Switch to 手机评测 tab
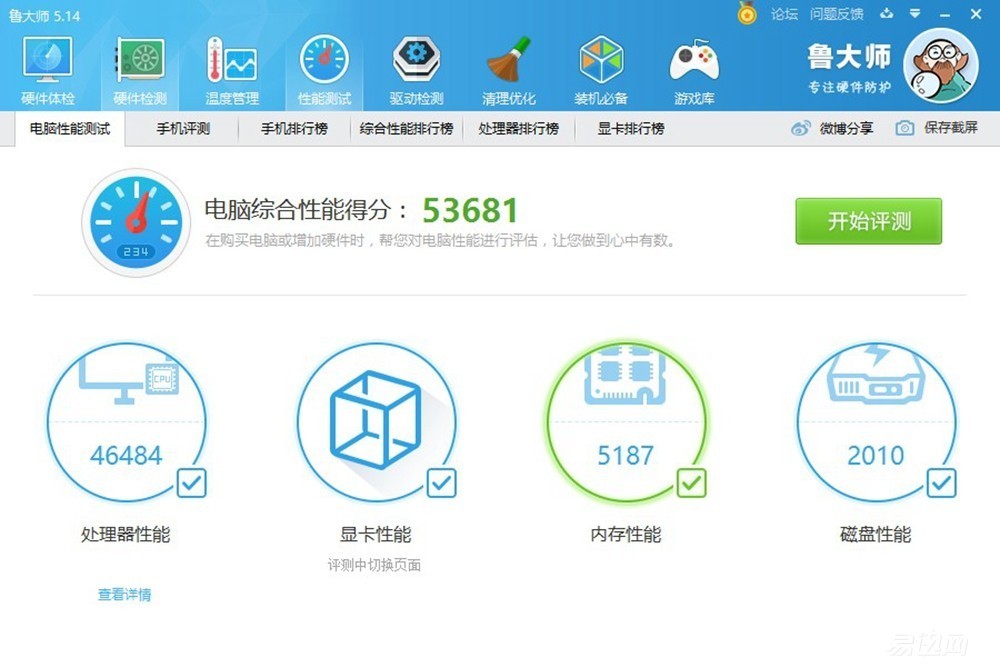Viewport: 1000px width, 667px height. [x=183, y=128]
